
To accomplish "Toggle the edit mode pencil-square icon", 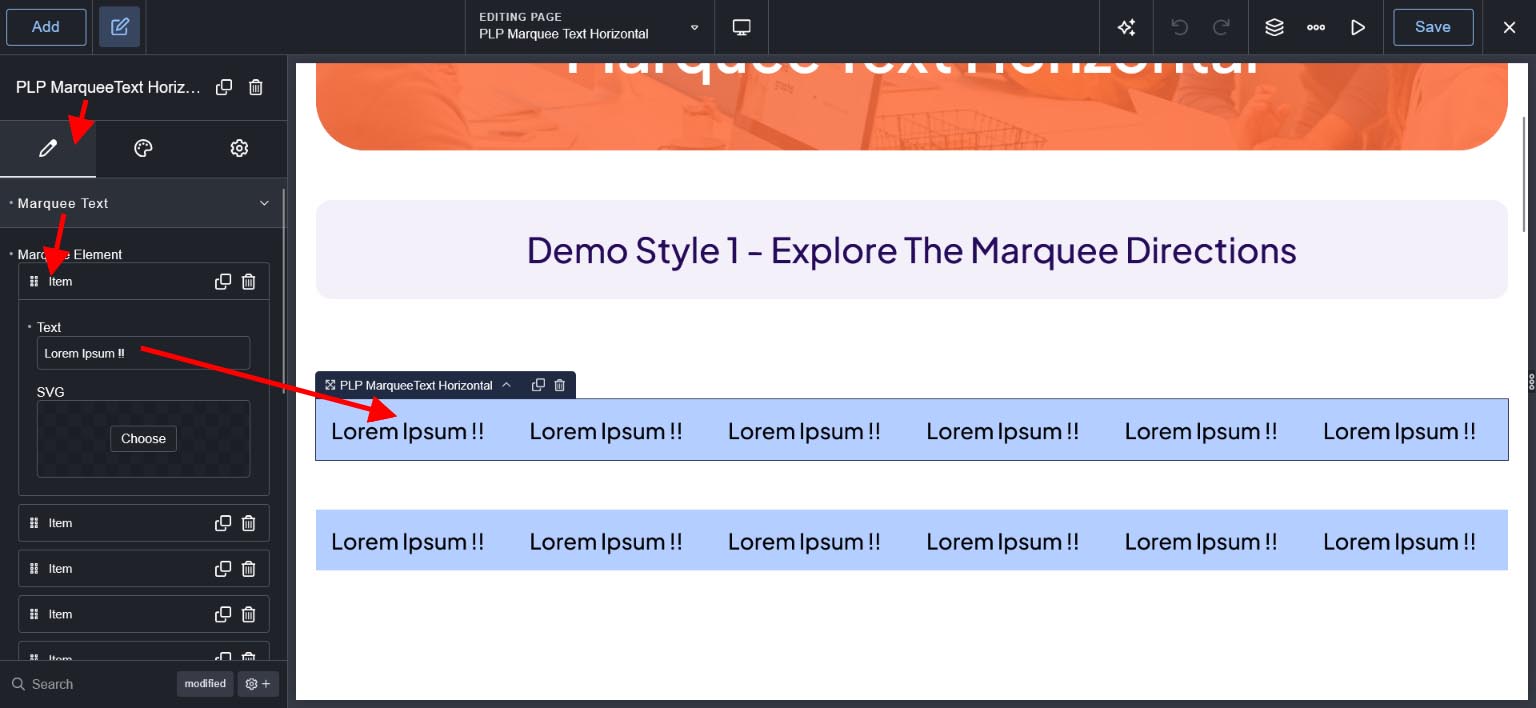I will 120,27.
